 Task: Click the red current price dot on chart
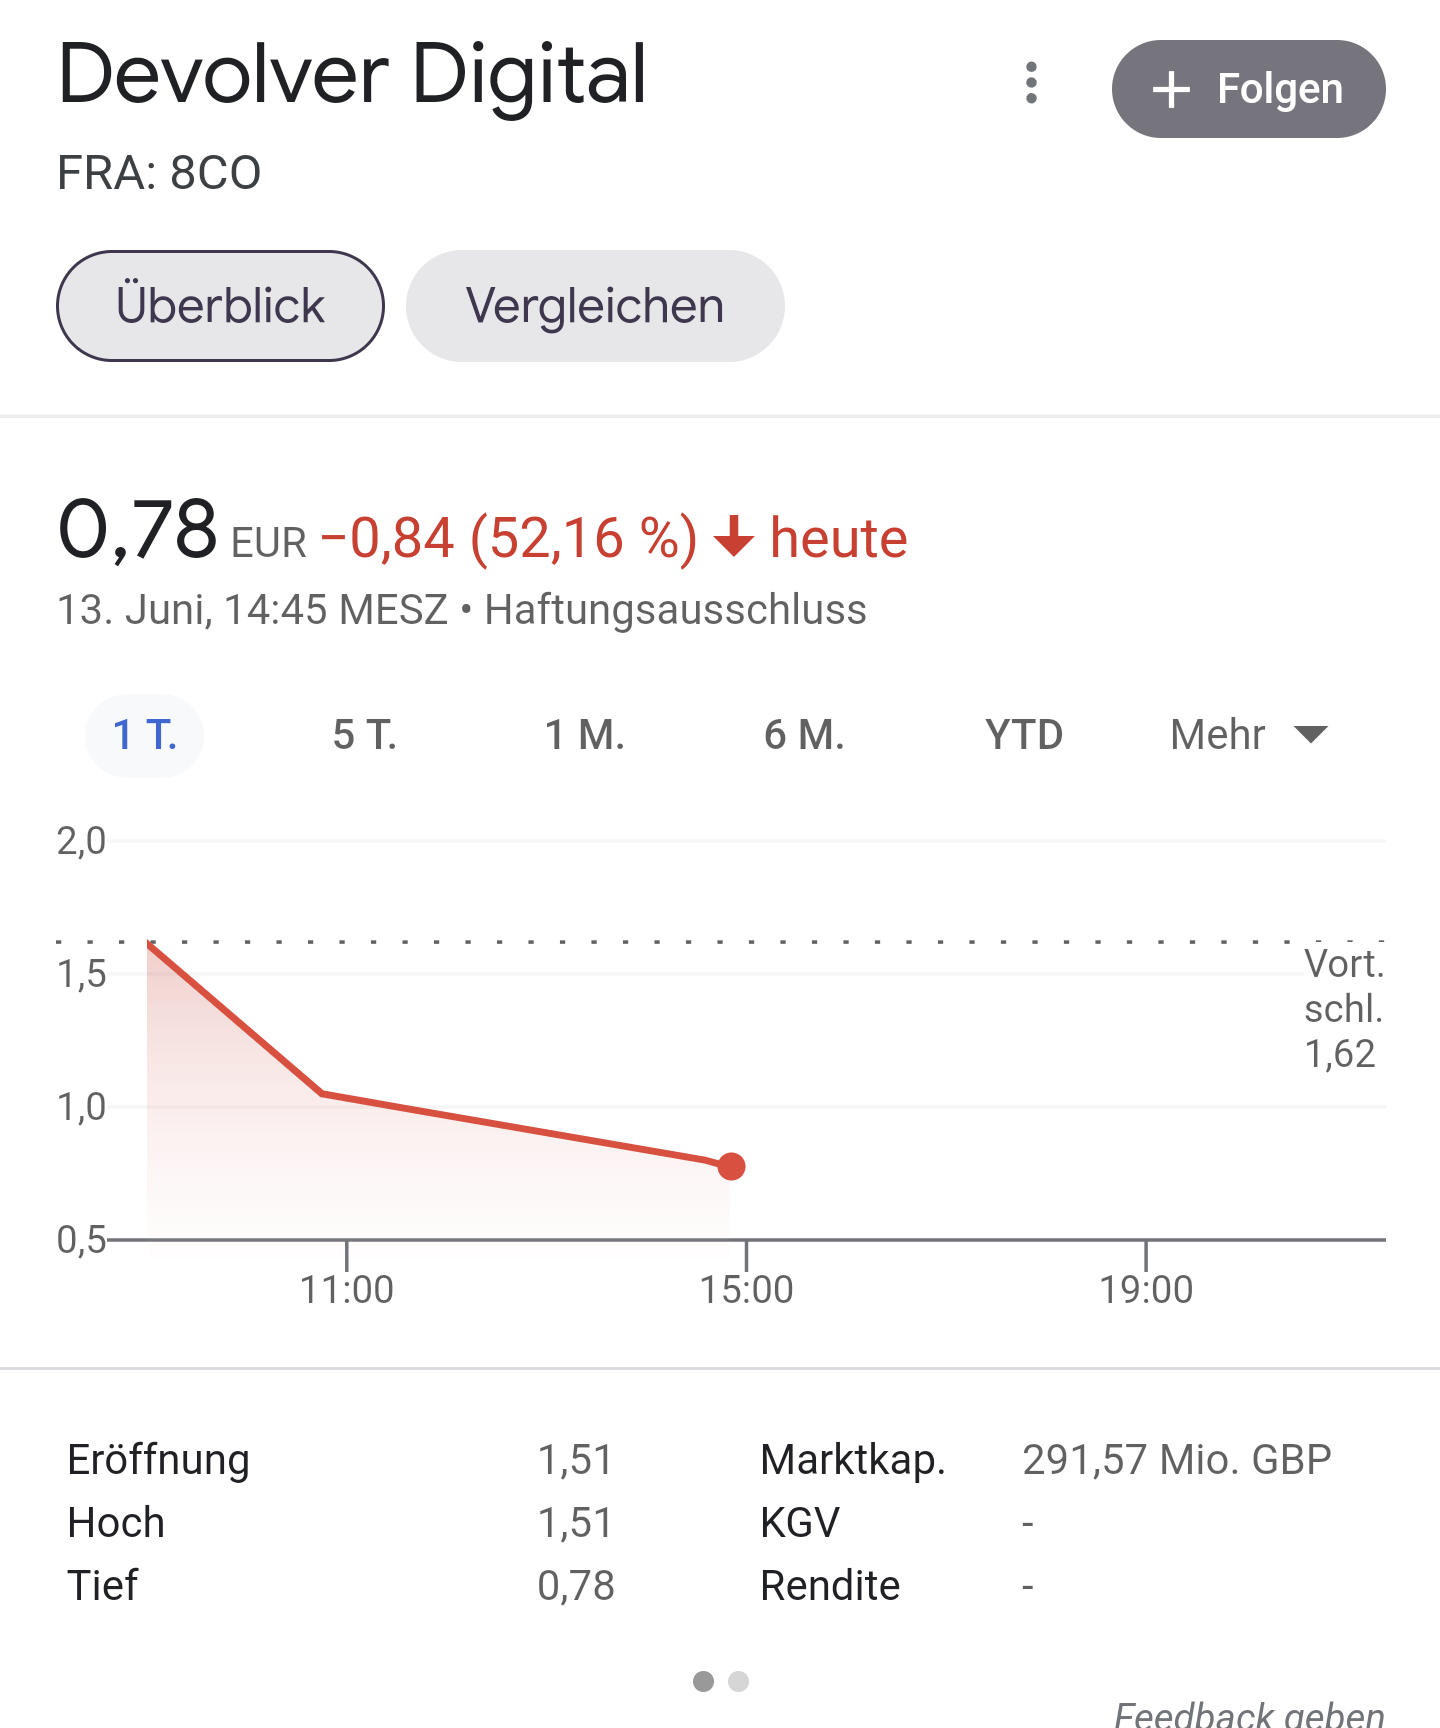point(732,1166)
